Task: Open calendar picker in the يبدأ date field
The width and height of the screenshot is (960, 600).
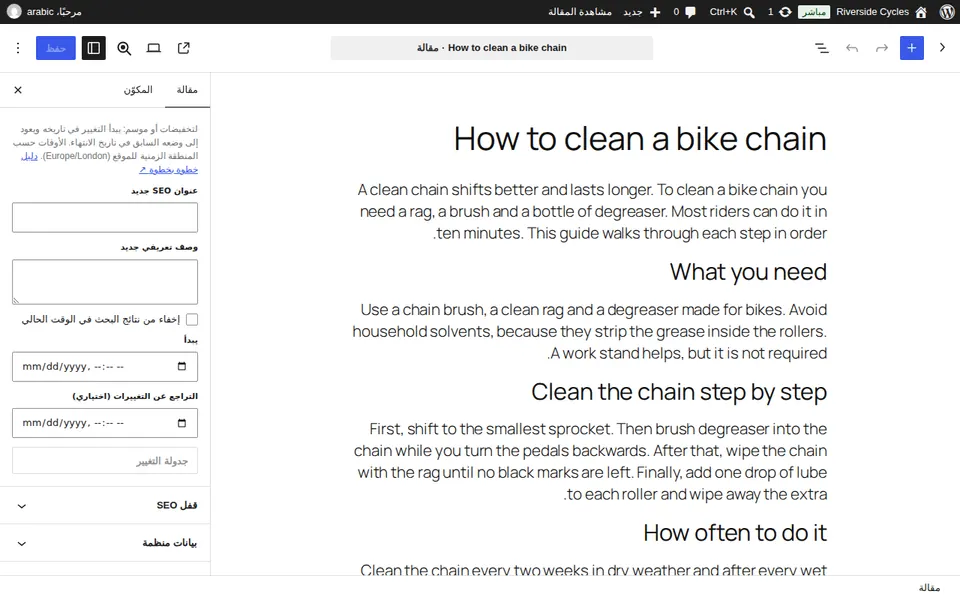Action: click(x=182, y=366)
